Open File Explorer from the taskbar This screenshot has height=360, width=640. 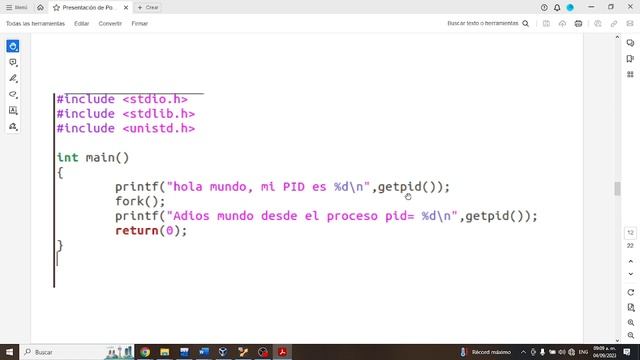pos(164,352)
